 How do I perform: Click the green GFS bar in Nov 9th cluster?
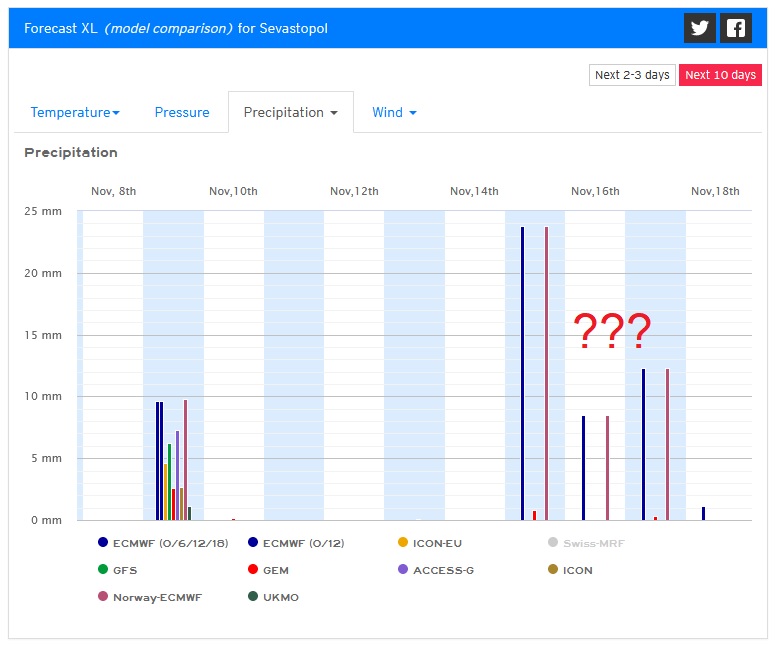pos(170,482)
